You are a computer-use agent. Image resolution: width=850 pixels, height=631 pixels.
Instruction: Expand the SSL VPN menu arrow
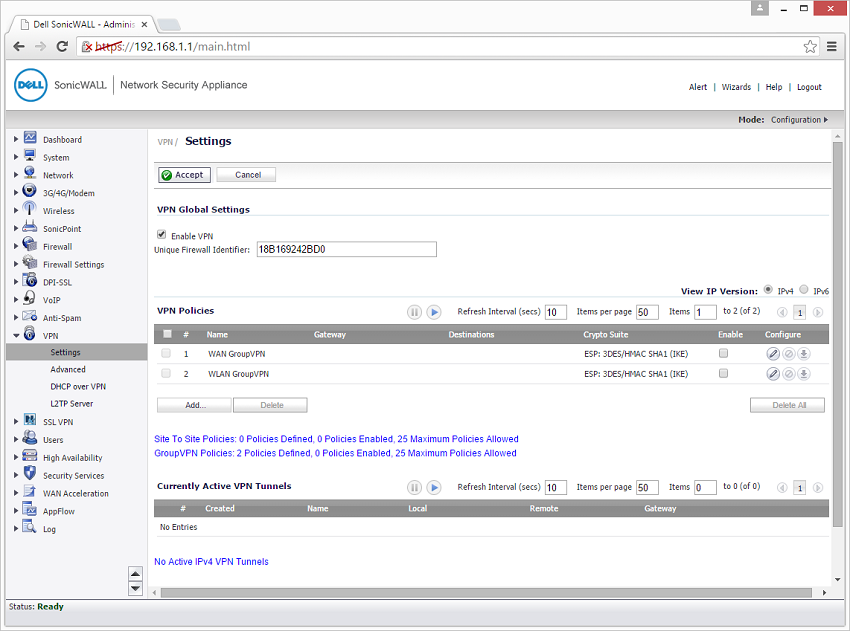coord(16,422)
